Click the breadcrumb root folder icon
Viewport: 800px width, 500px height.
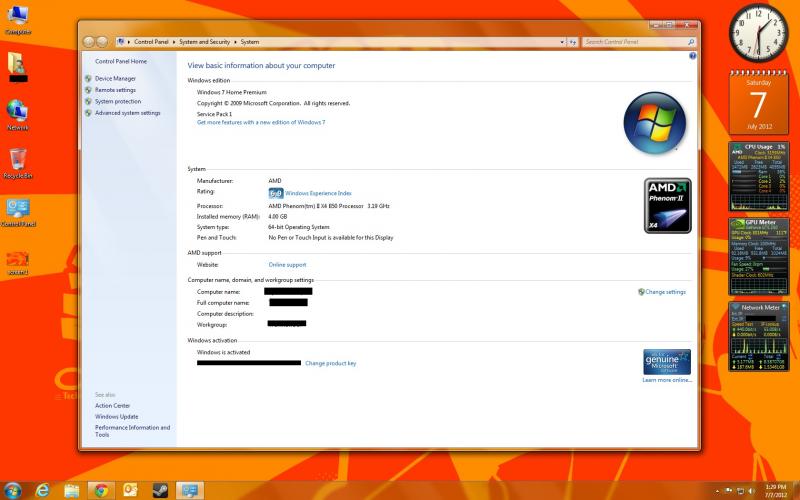[120, 42]
